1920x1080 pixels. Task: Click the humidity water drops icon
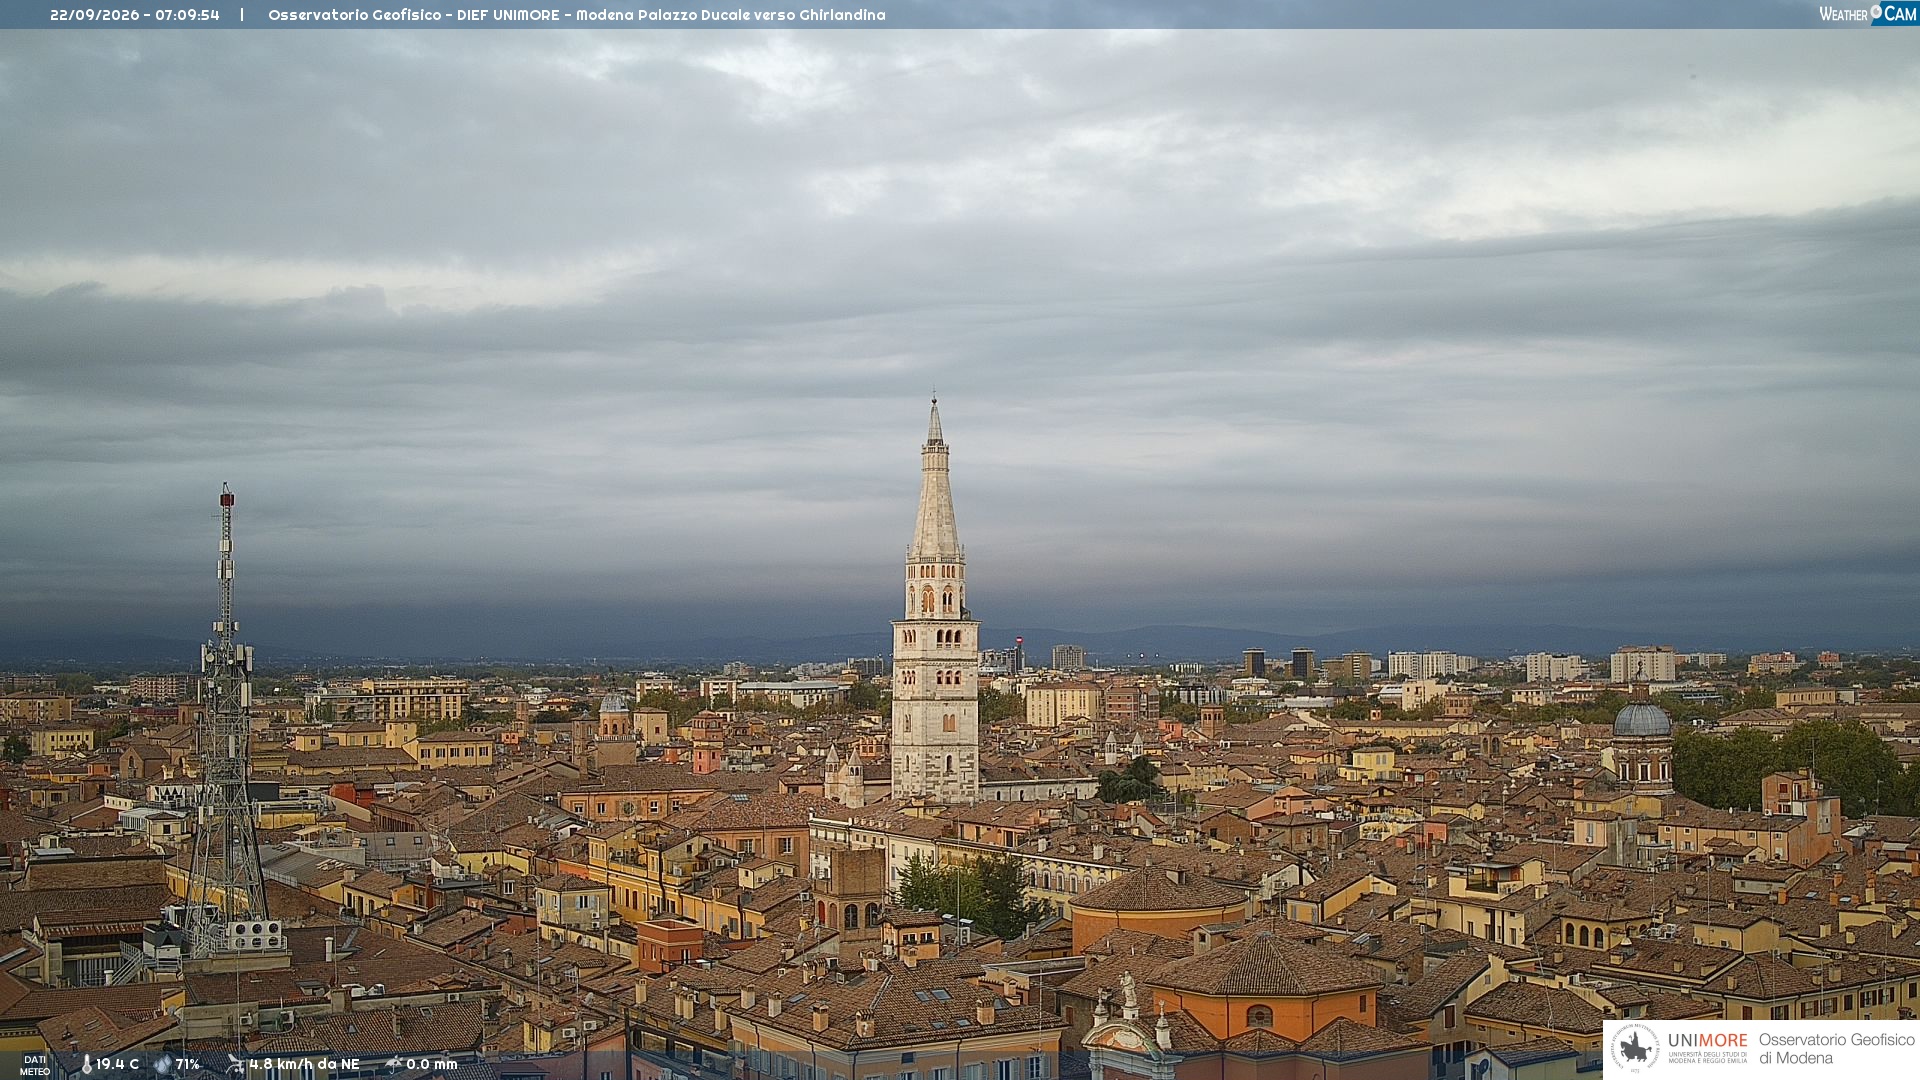point(162,1064)
